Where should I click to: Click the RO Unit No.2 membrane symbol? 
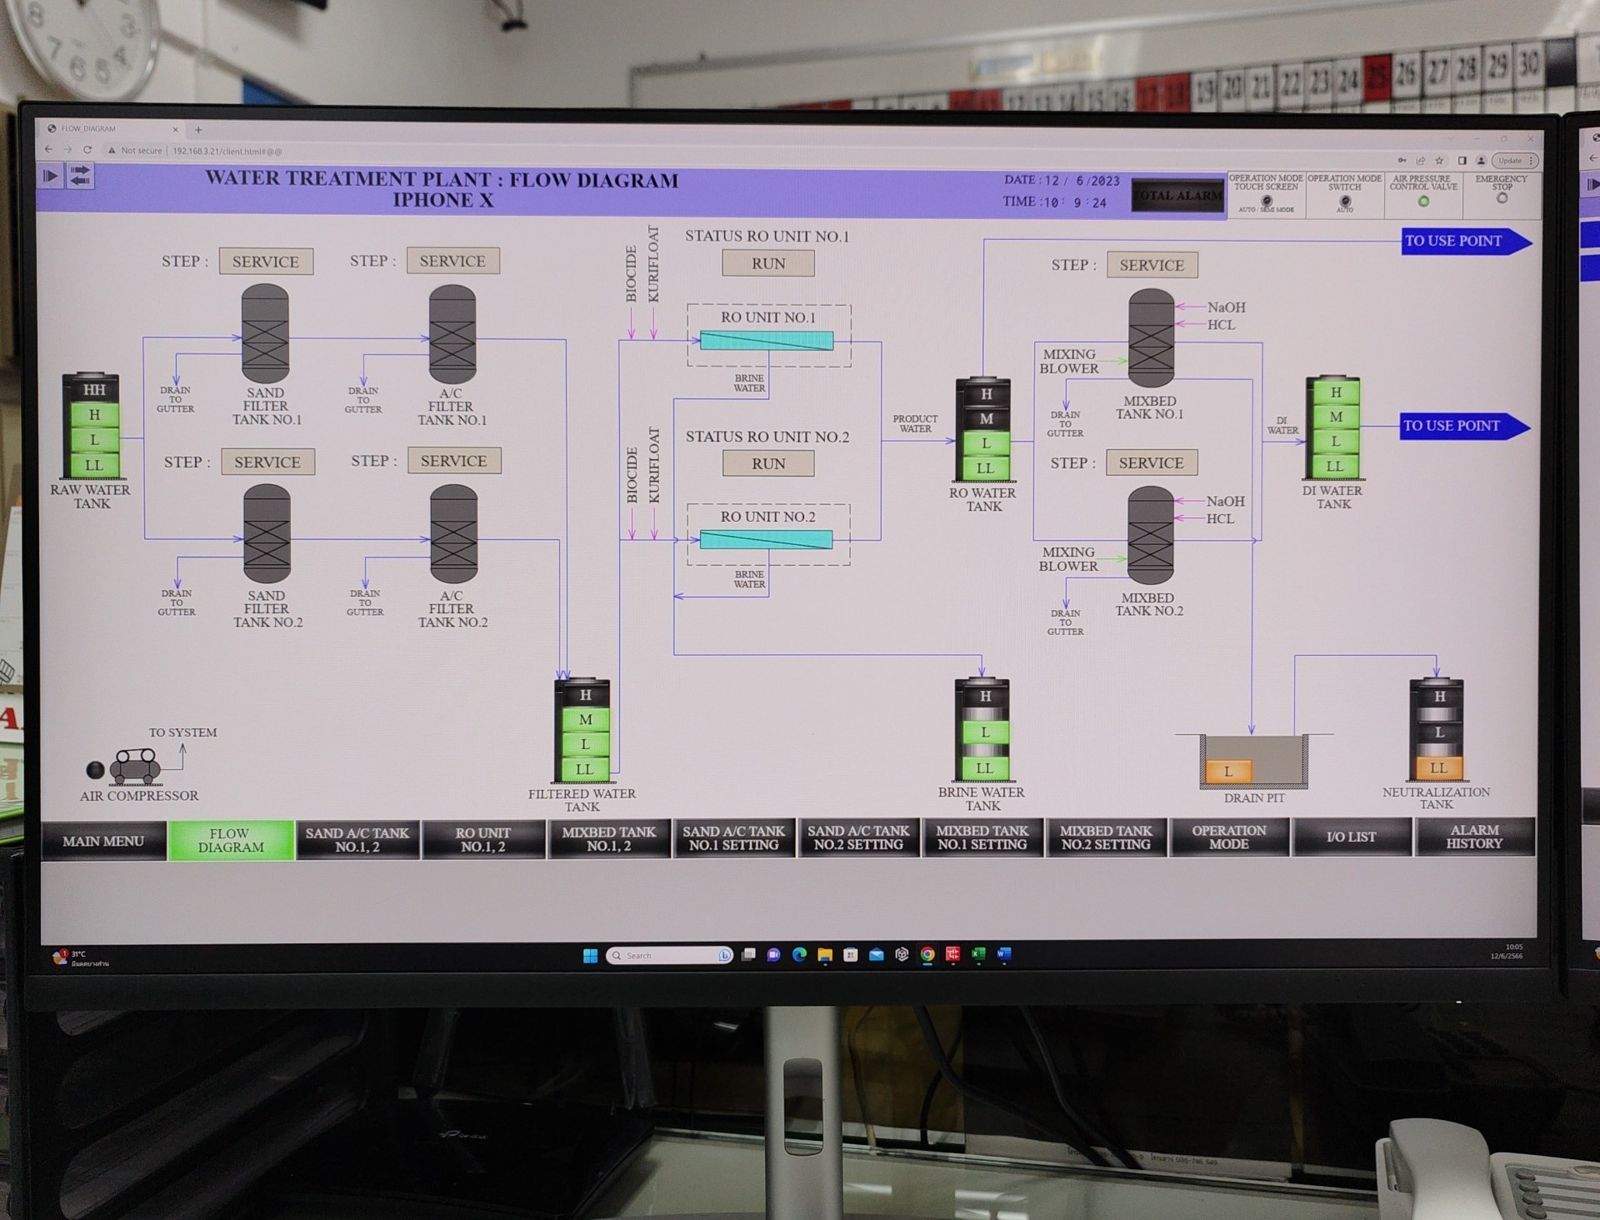(x=766, y=540)
